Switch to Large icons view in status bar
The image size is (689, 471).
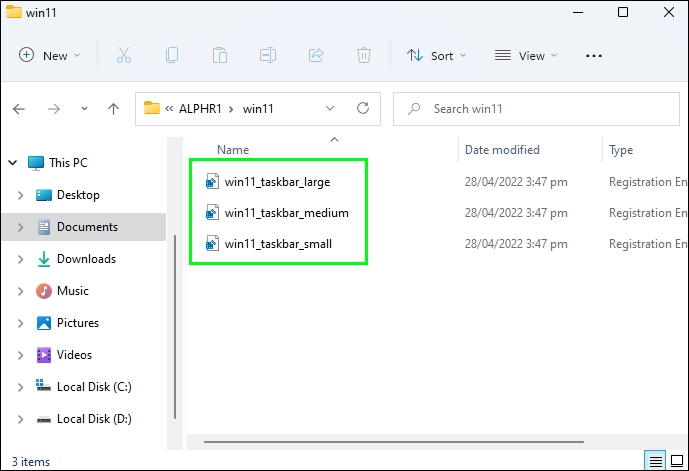click(x=677, y=461)
